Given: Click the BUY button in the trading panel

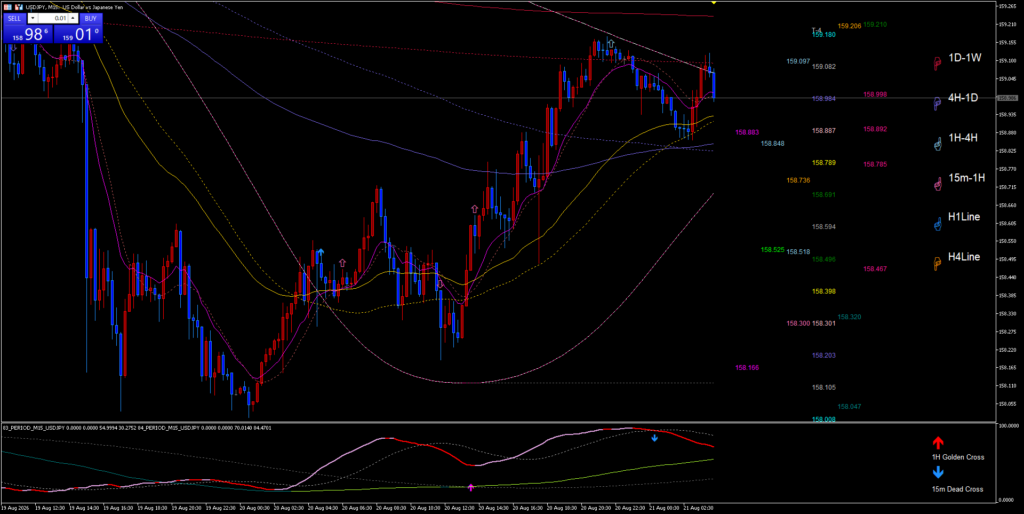Looking at the screenshot, I should (91, 18).
